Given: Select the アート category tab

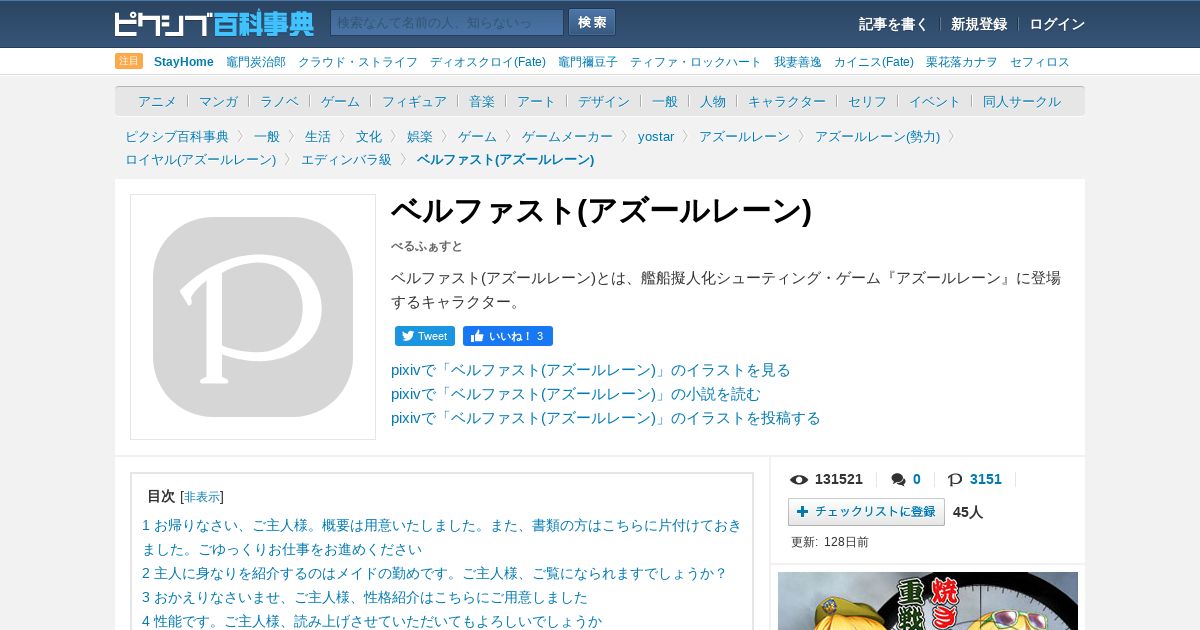Looking at the screenshot, I should (x=536, y=101).
